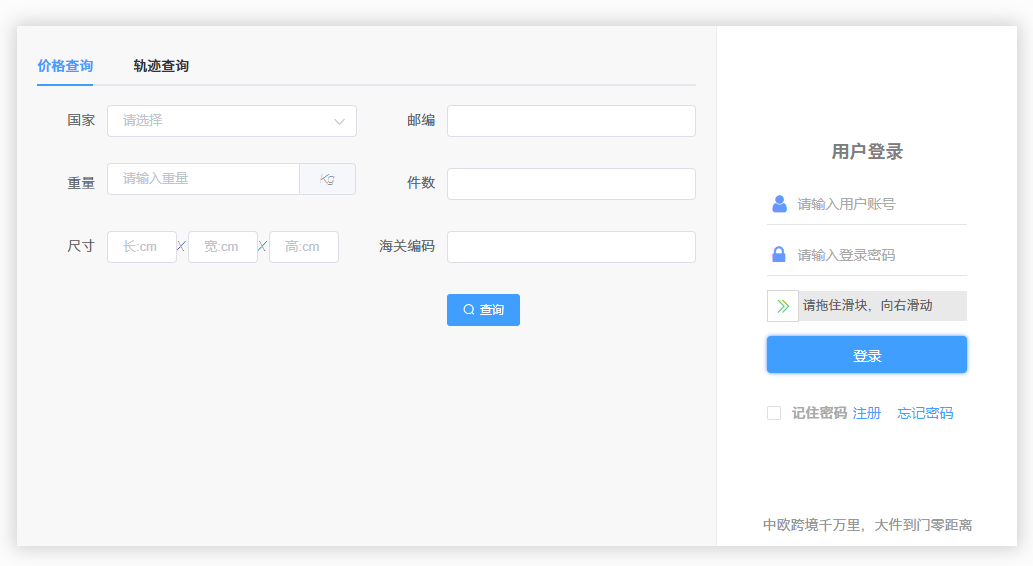Click the blue 登录 login button
This screenshot has width=1033, height=566.
(x=867, y=355)
